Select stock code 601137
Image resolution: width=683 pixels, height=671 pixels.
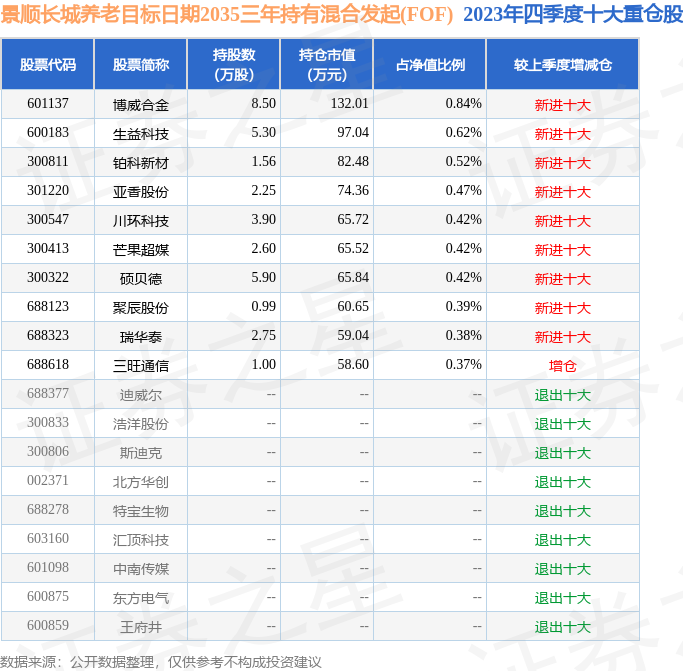click(48, 103)
